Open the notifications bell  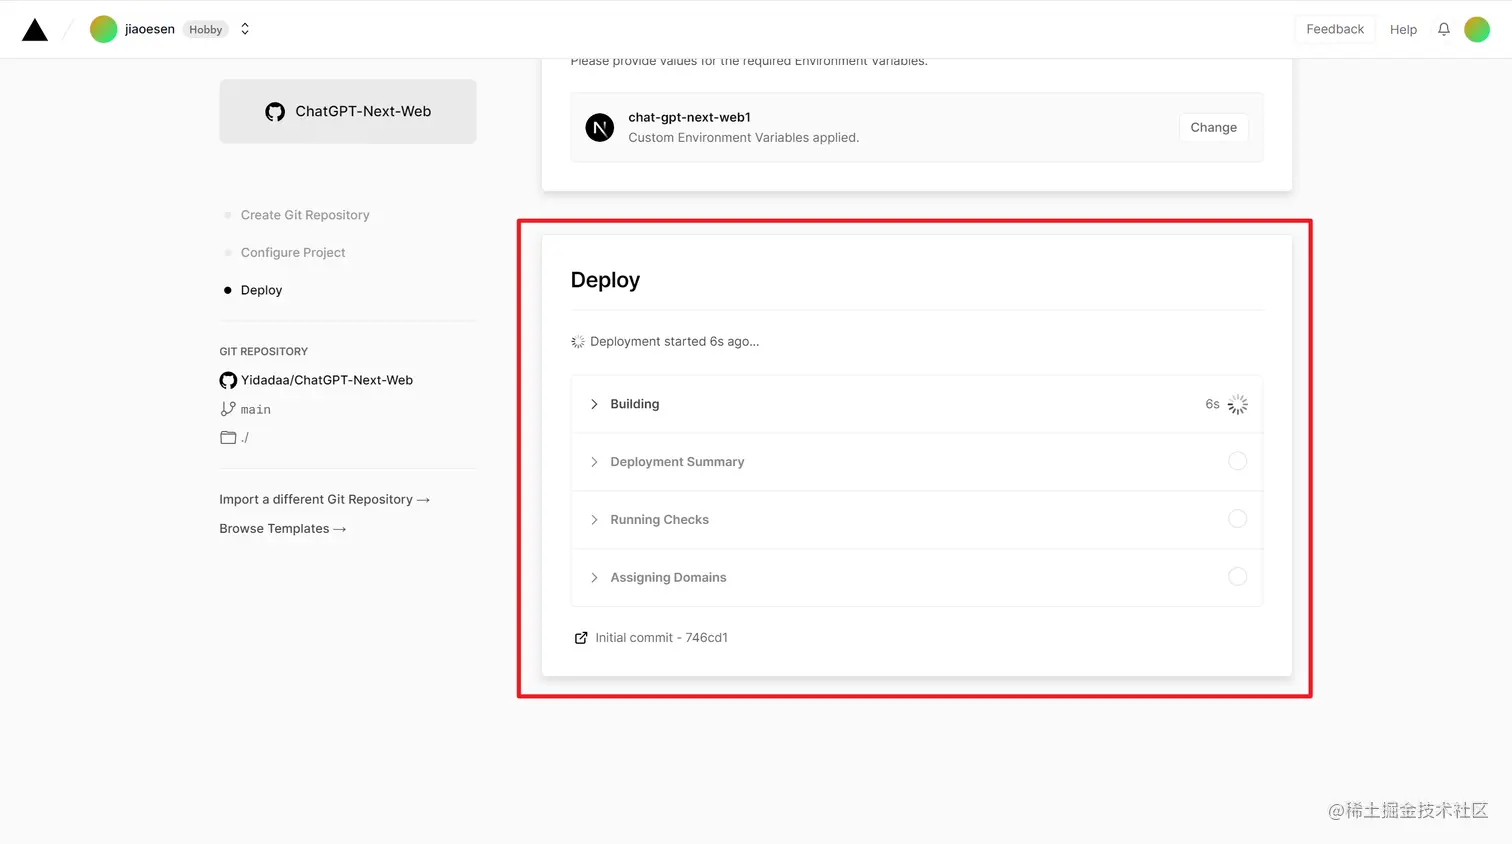[1444, 29]
